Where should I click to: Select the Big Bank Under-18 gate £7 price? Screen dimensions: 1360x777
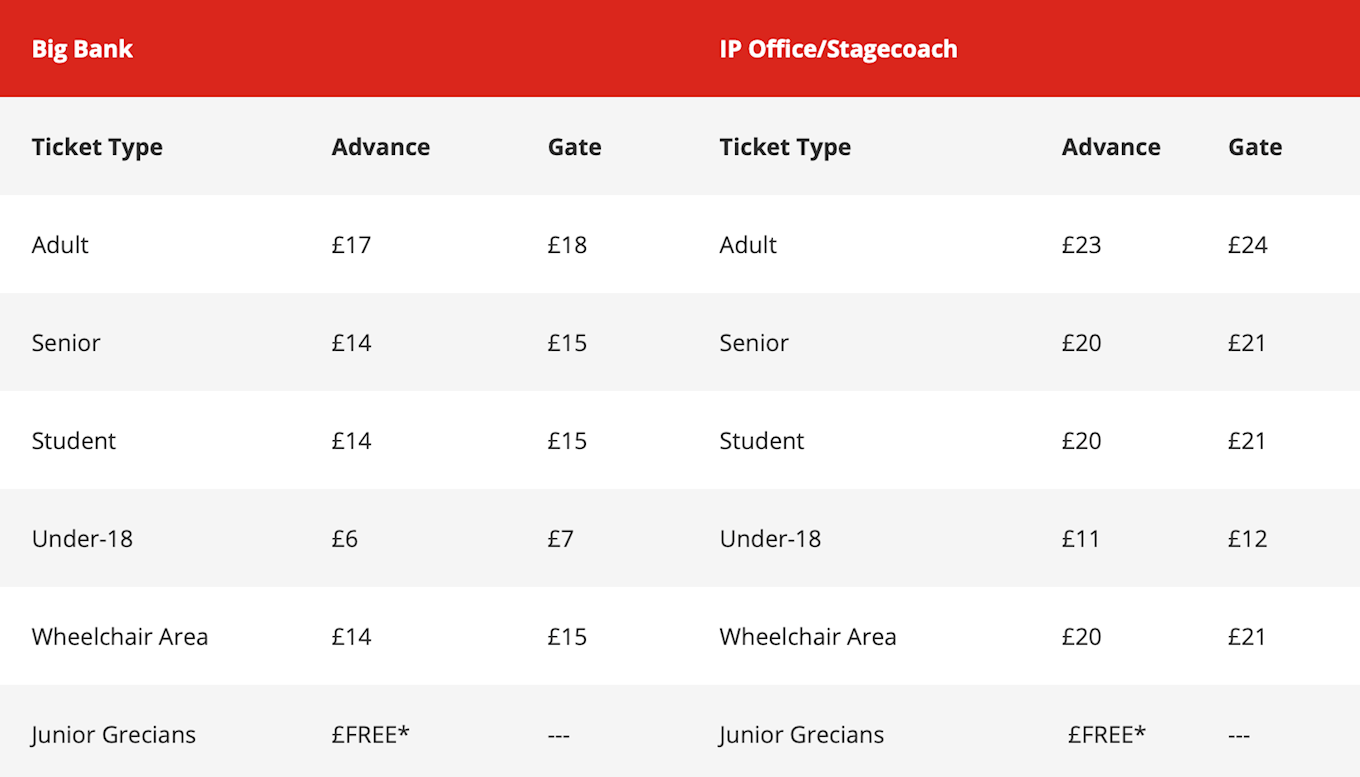(x=561, y=539)
